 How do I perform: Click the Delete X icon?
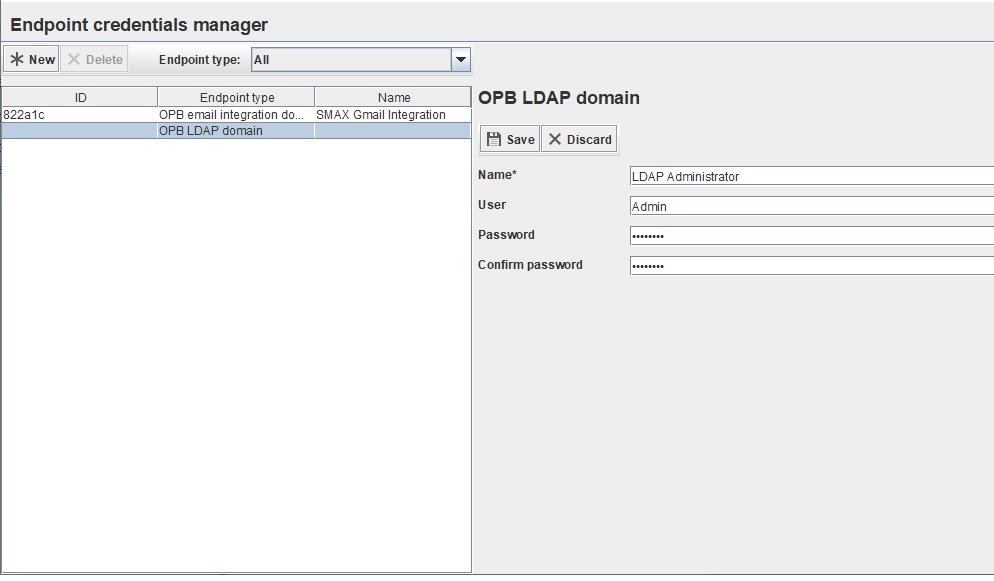click(74, 58)
